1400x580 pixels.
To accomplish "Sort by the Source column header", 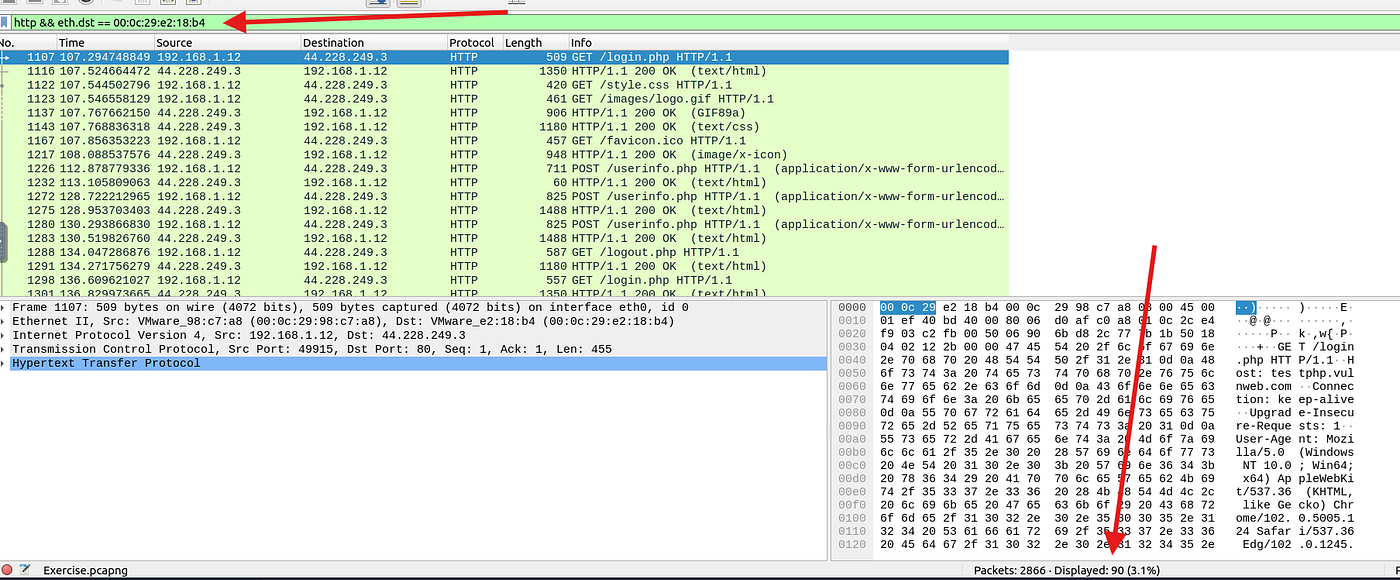I will pyautogui.click(x=227, y=42).
